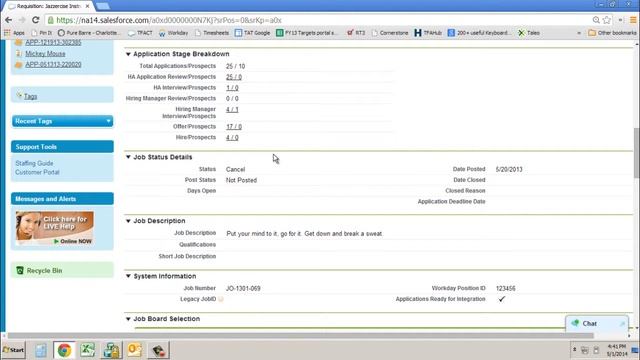Click the Tags link in sidebar
Image resolution: width=640 pixels, height=360 pixels.
pos(30,96)
